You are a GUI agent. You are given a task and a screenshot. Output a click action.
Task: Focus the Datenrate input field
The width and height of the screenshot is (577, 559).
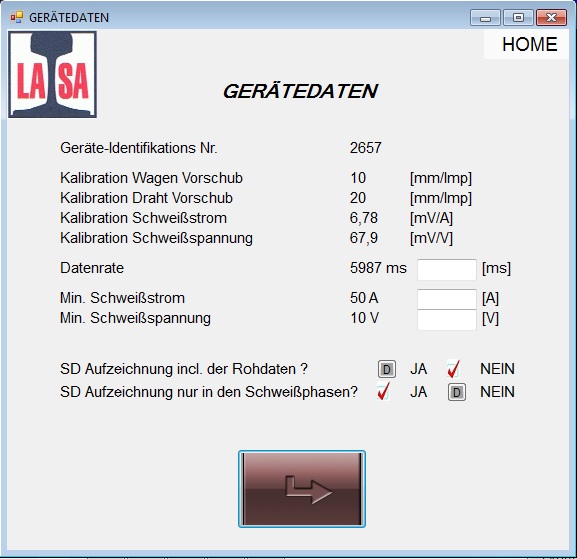point(447,269)
